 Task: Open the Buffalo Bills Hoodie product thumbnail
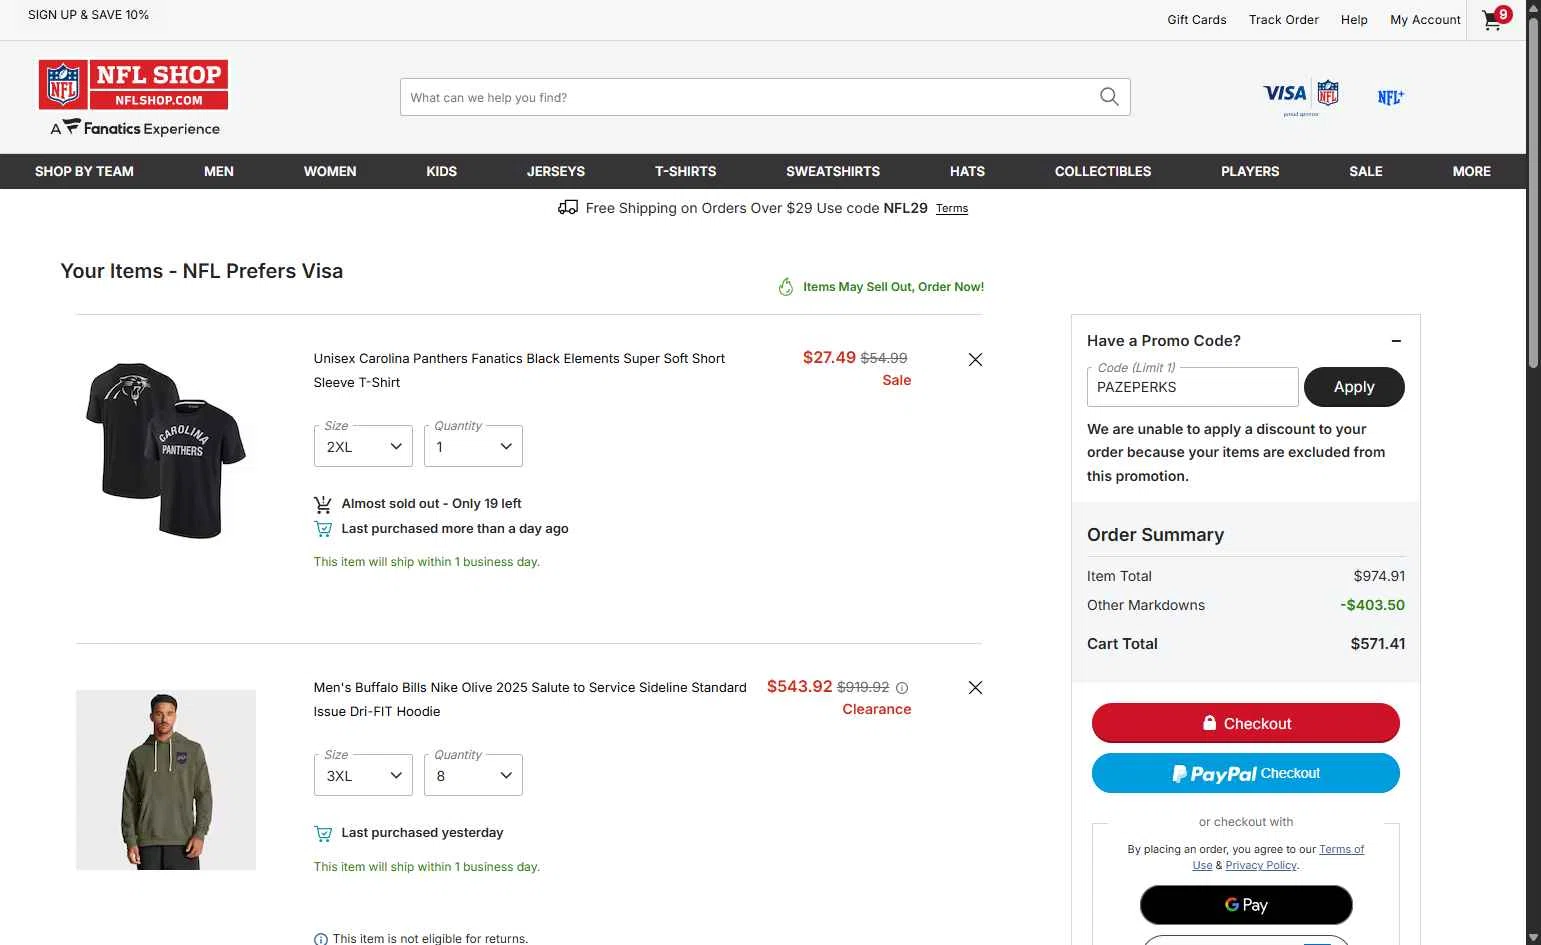[x=166, y=780]
